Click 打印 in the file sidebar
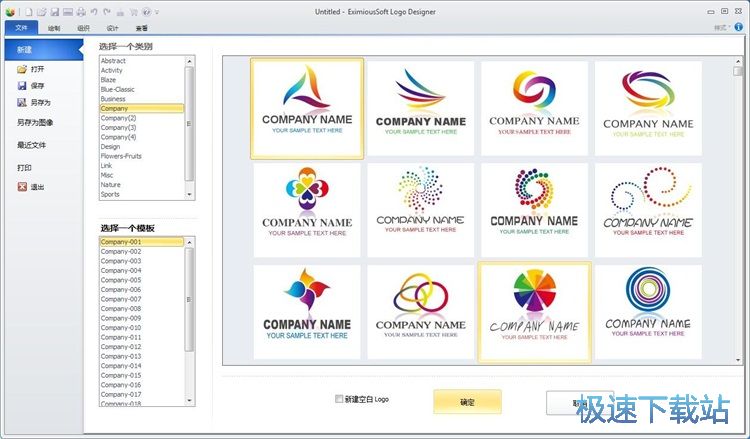This screenshot has height=439, width=750. click(24, 167)
